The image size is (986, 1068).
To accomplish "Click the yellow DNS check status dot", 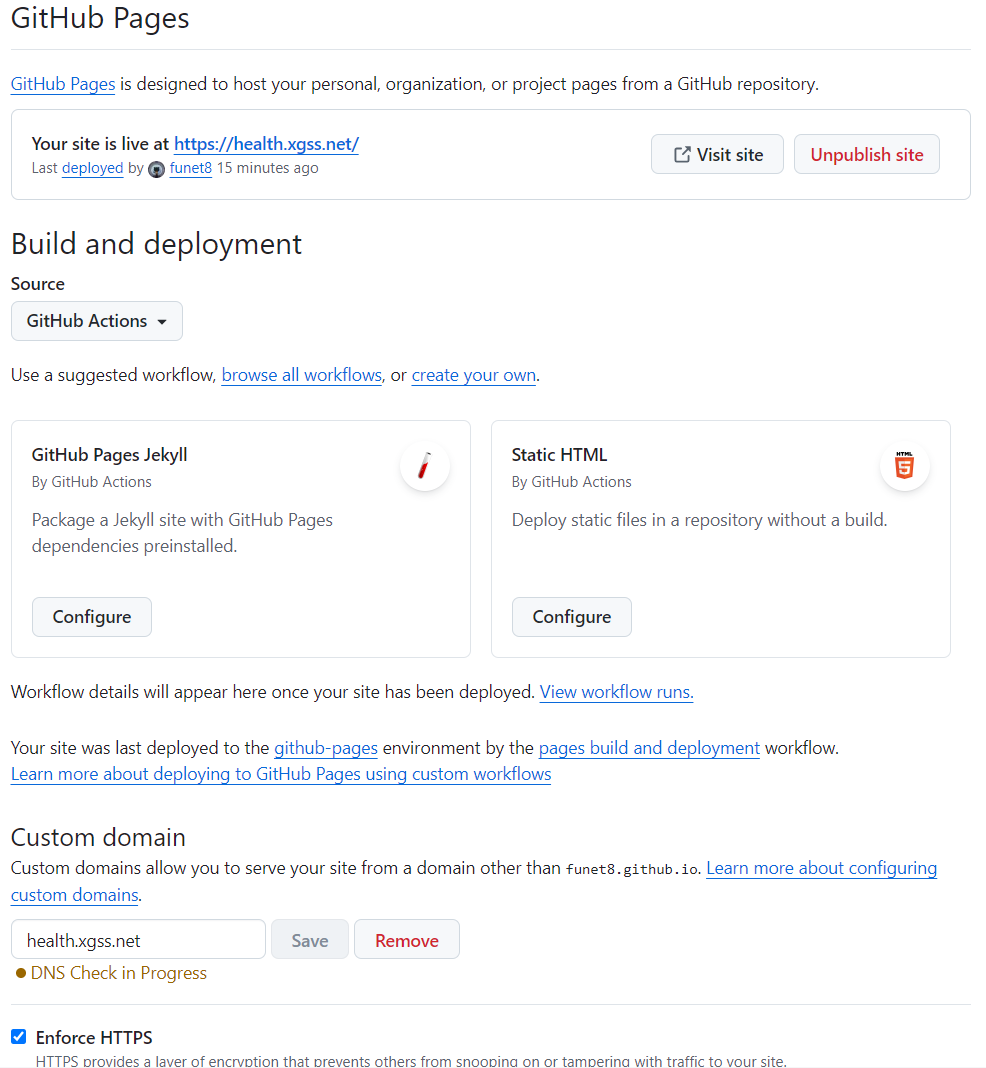I will [21, 973].
